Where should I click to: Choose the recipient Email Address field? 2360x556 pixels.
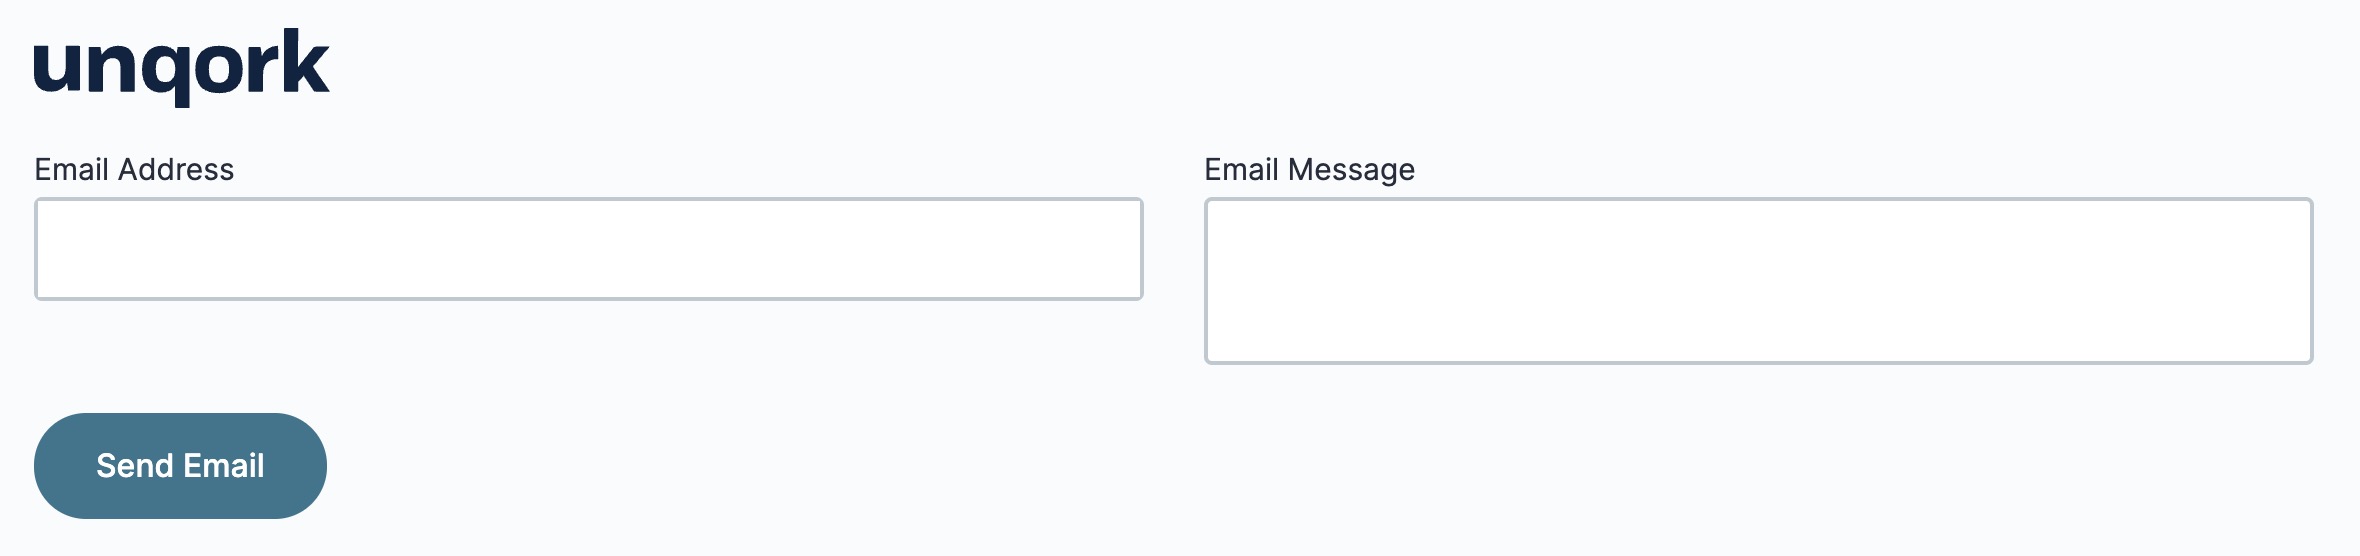[x=589, y=249]
